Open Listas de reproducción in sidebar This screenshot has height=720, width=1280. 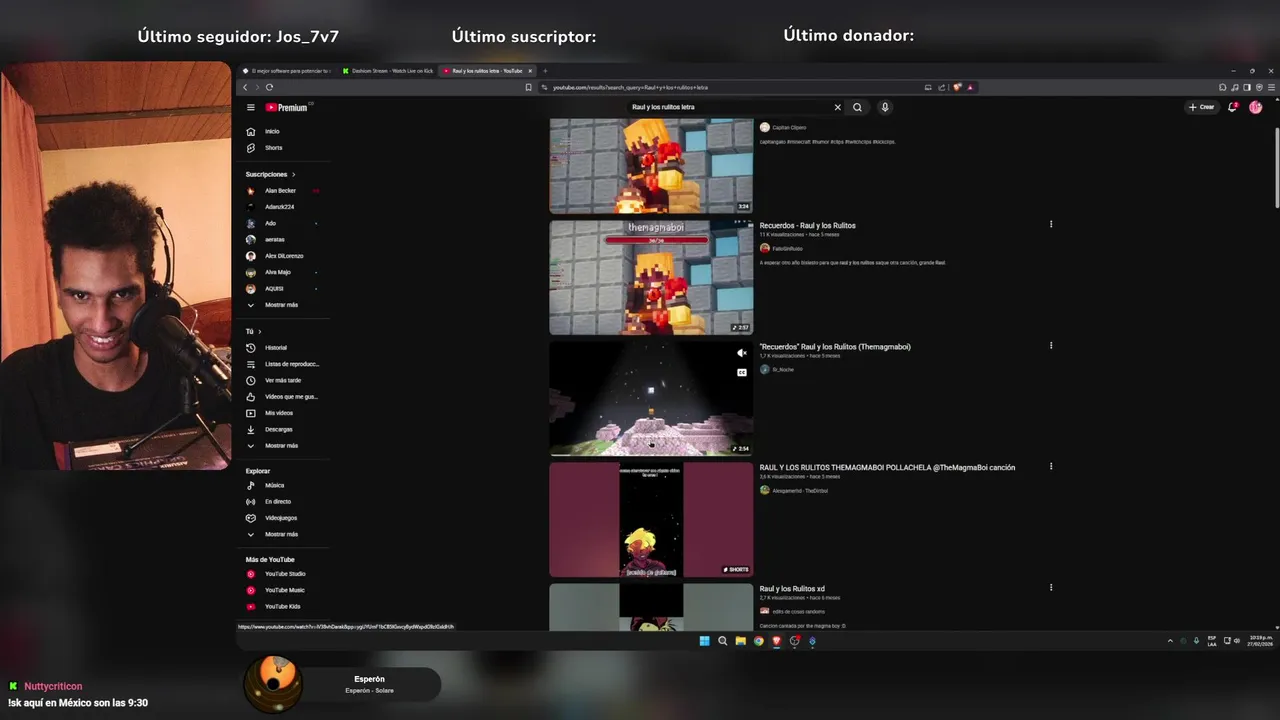click(291, 364)
